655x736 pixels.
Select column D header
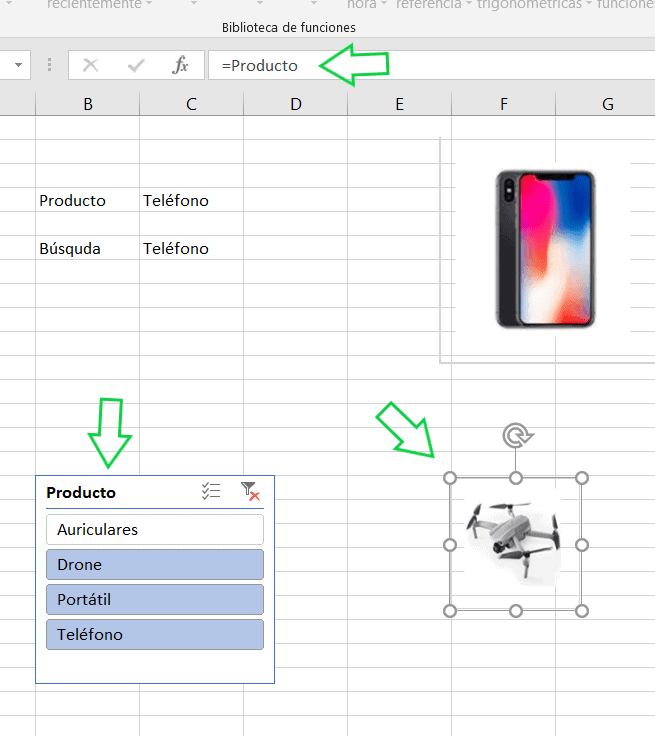[x=295, y=104]
